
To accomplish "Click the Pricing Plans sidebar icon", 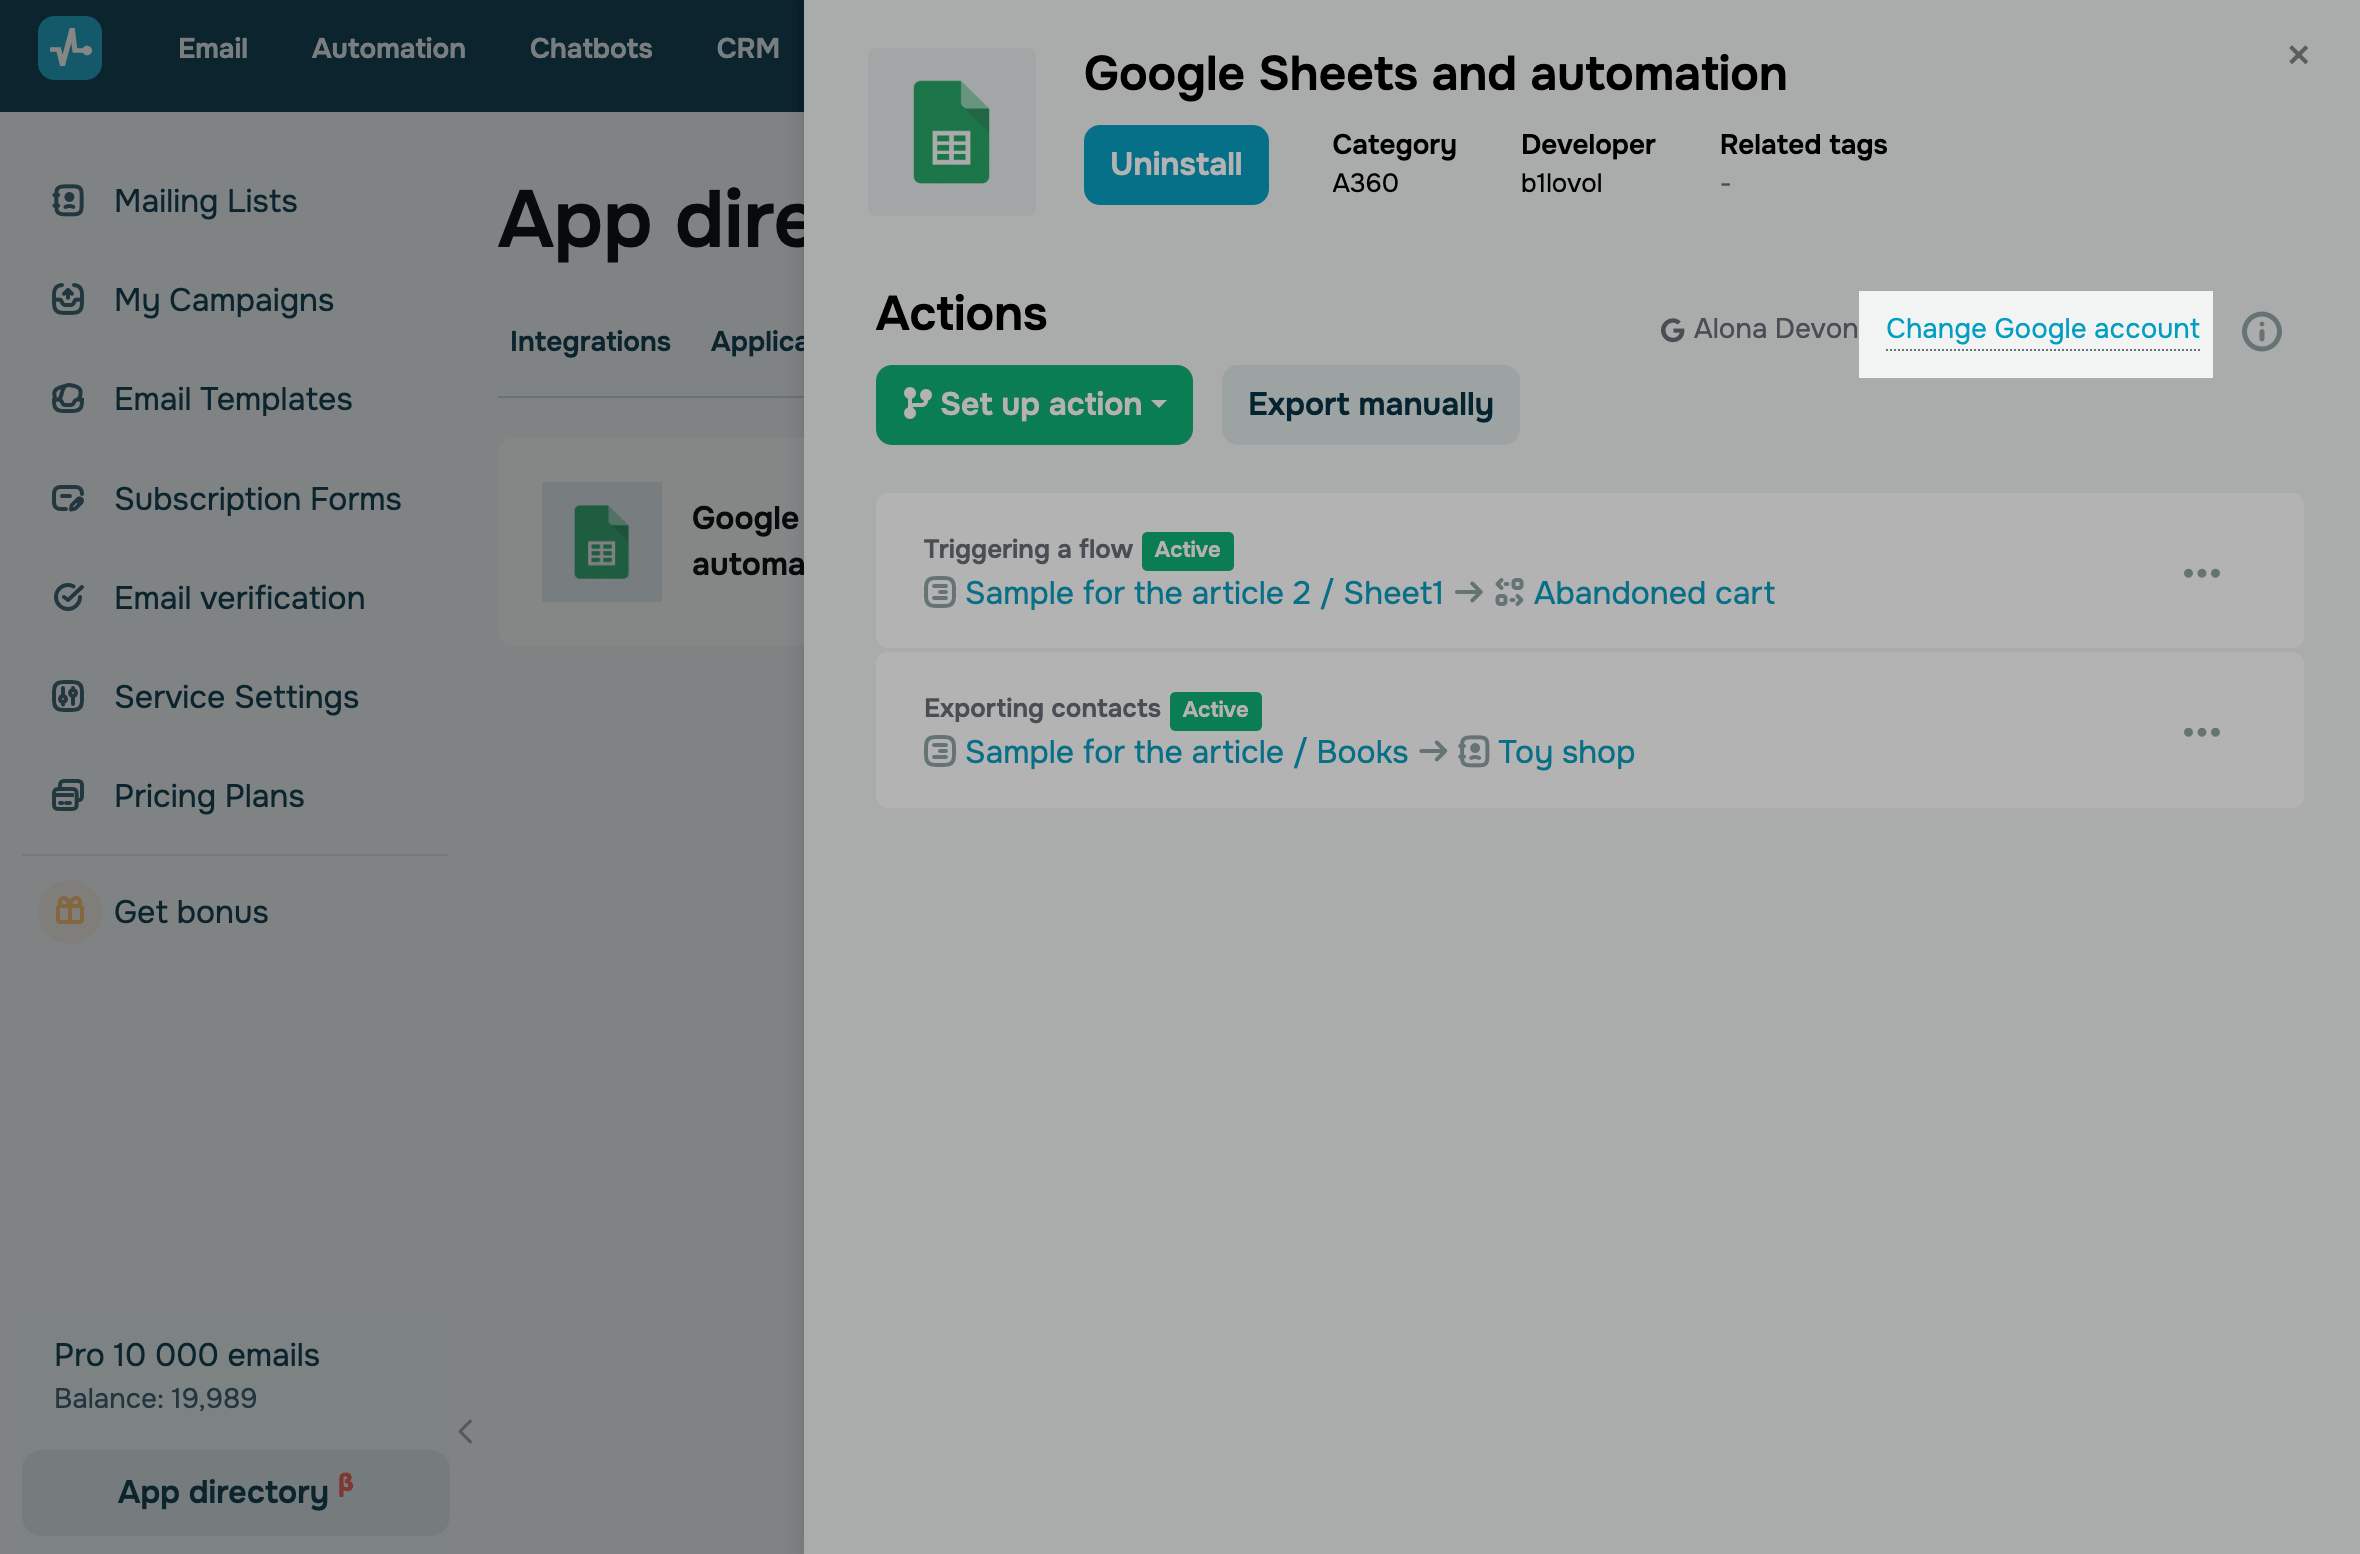I will (68, 795).
